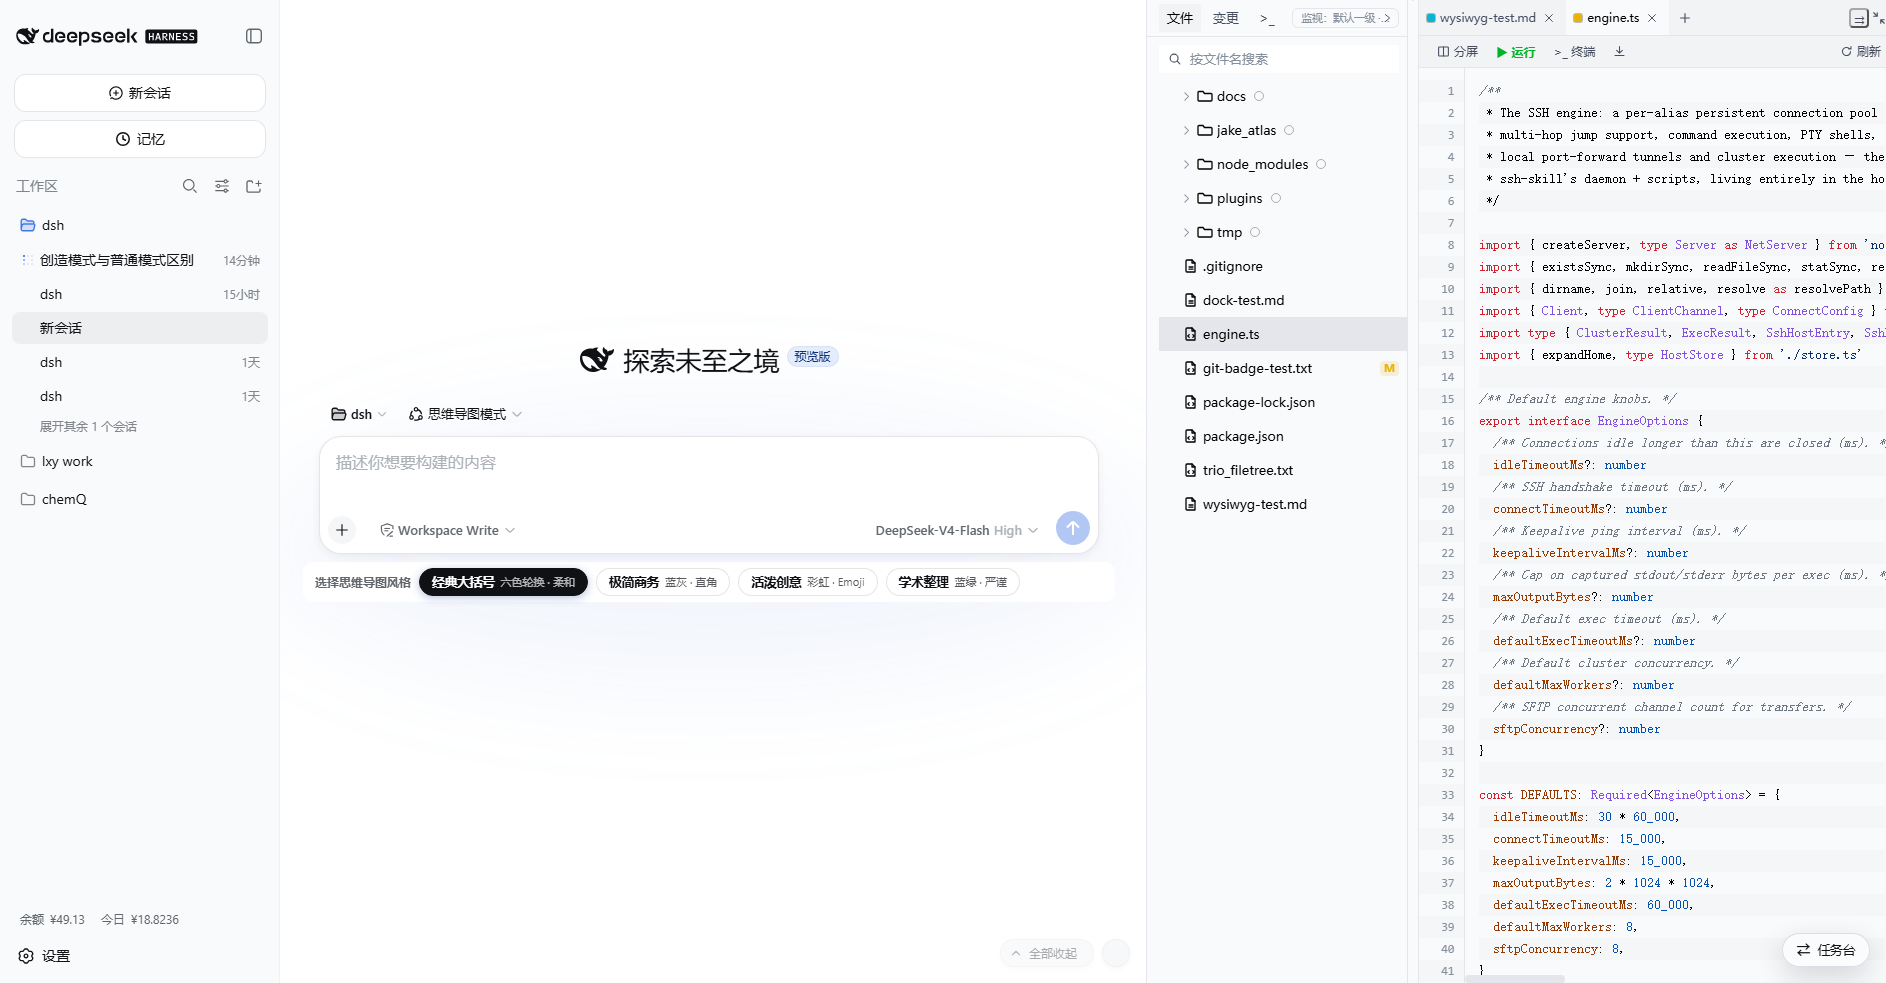Open the 终端 terminal button
Screen dimensions: 1886x983
(1575, 52)
